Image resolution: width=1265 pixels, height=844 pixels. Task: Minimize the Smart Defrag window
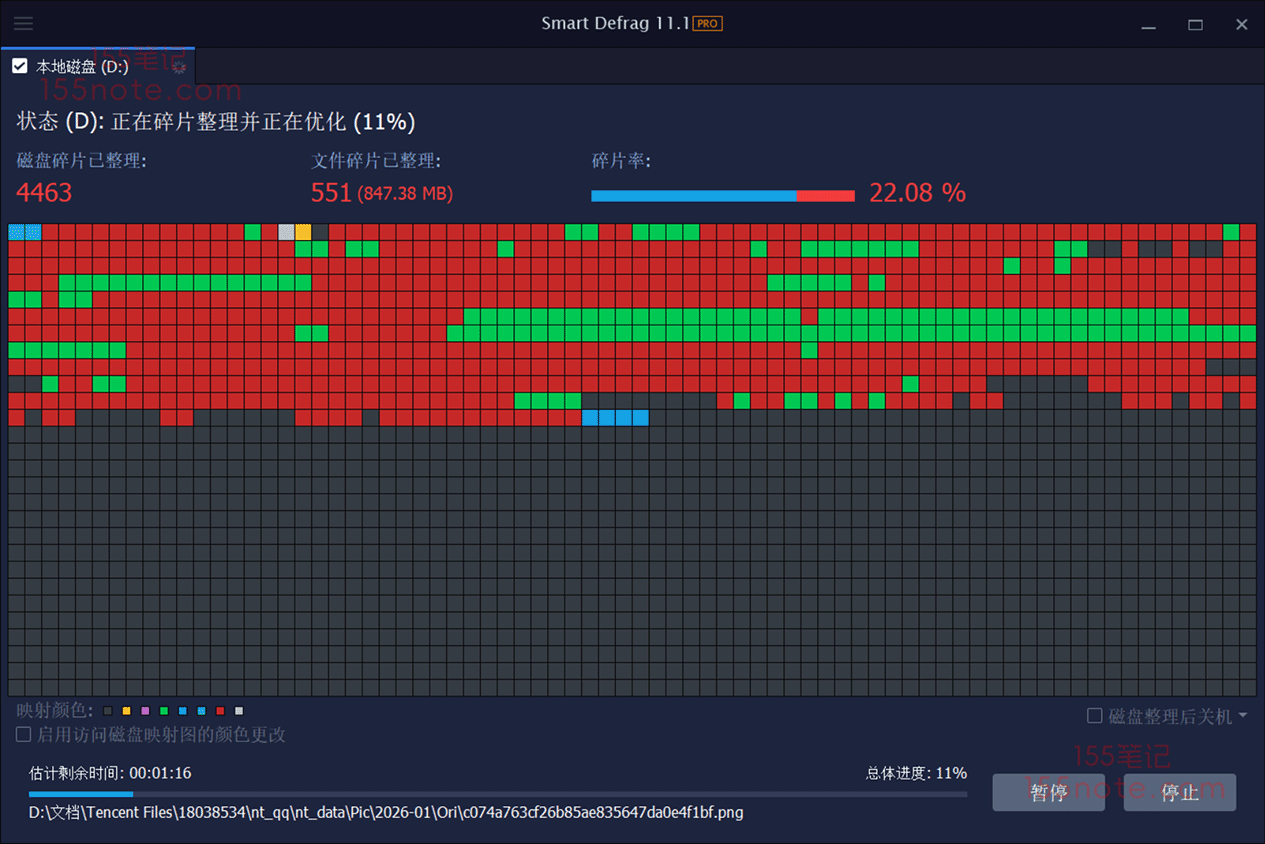[1149, 24]
